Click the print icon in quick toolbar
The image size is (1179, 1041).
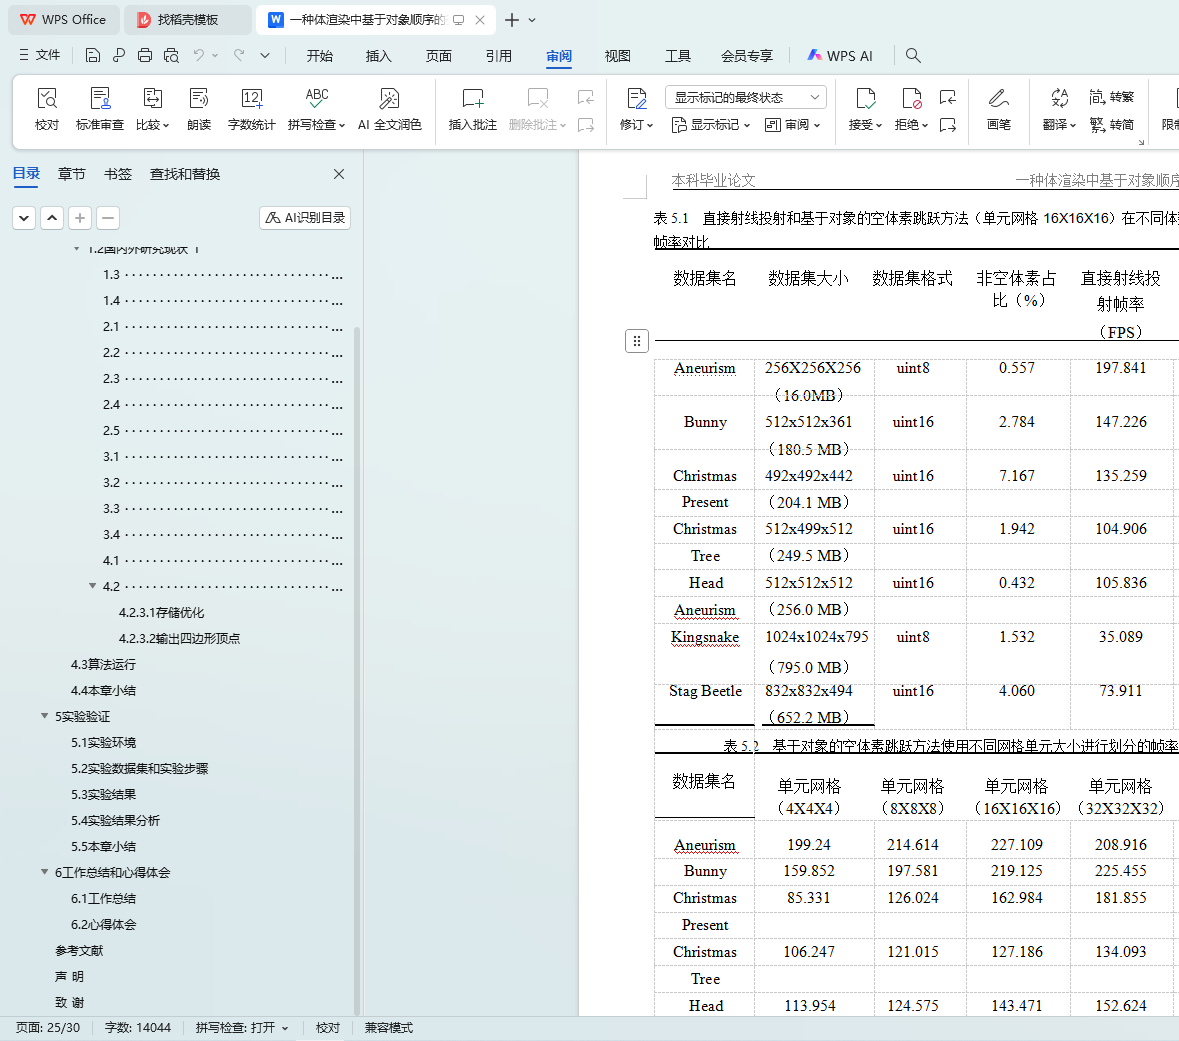[x=145, y=55]
